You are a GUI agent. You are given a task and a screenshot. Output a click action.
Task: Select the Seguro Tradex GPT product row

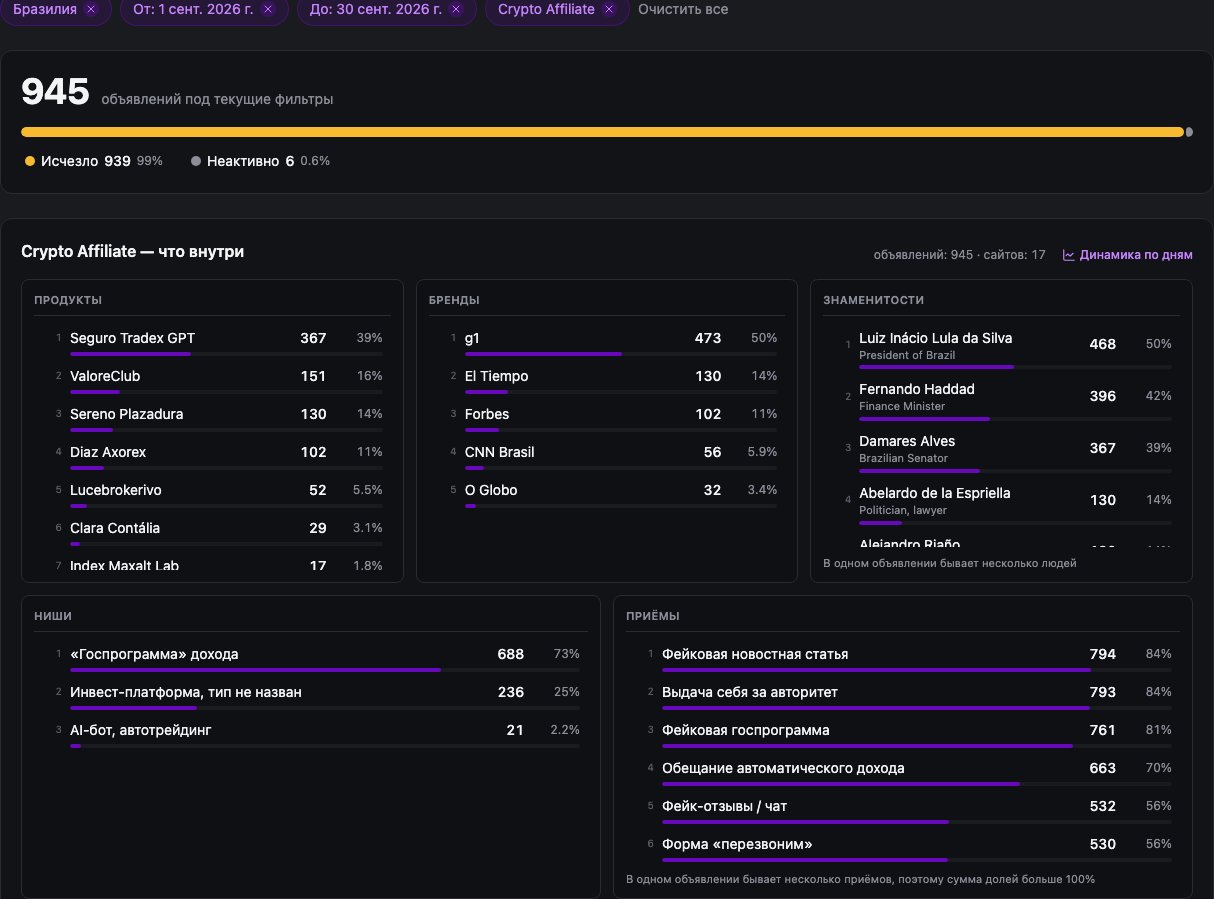click(x=212, y=341)
